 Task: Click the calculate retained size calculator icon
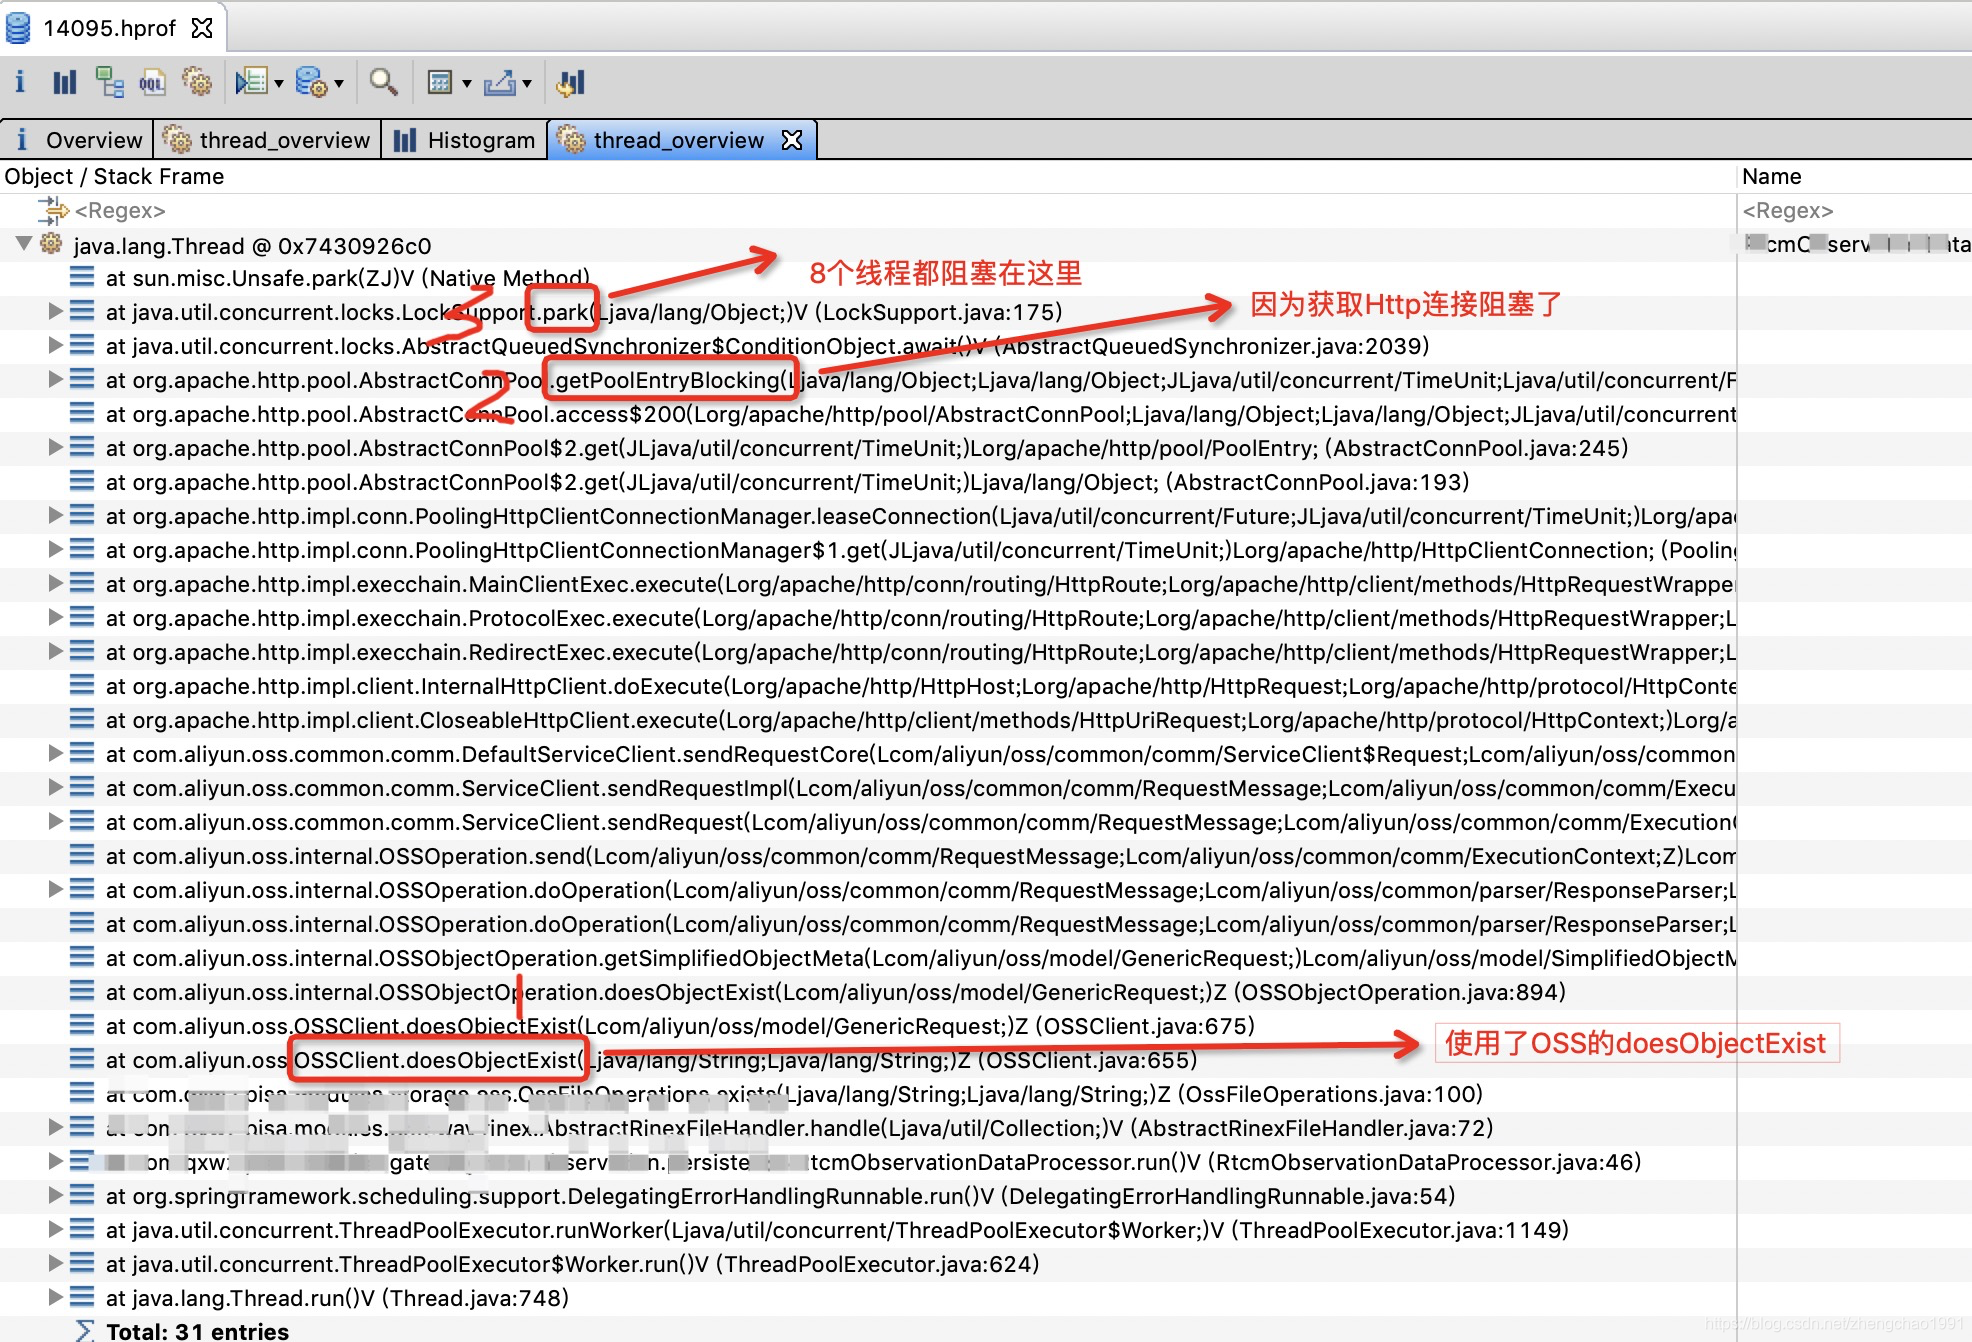click(x=441, y=82)
